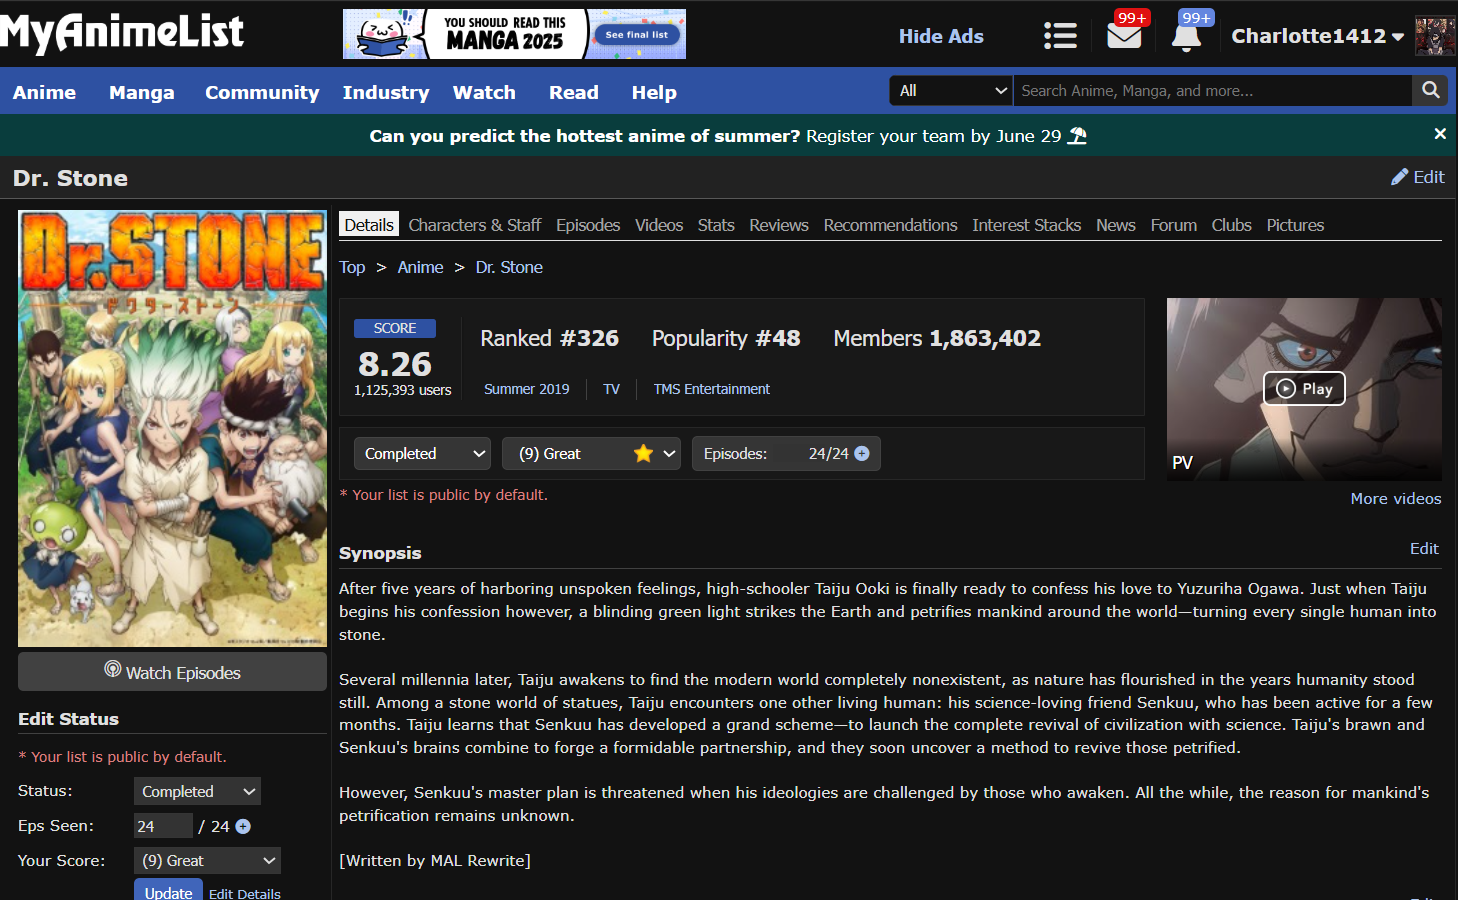
Task: Submit search with magnifying glass icon
Action: pos(1430,90)
